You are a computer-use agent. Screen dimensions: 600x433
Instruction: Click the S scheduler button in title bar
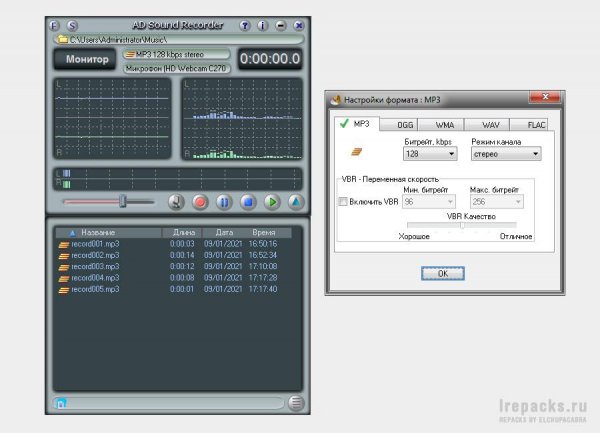(72, 26)
